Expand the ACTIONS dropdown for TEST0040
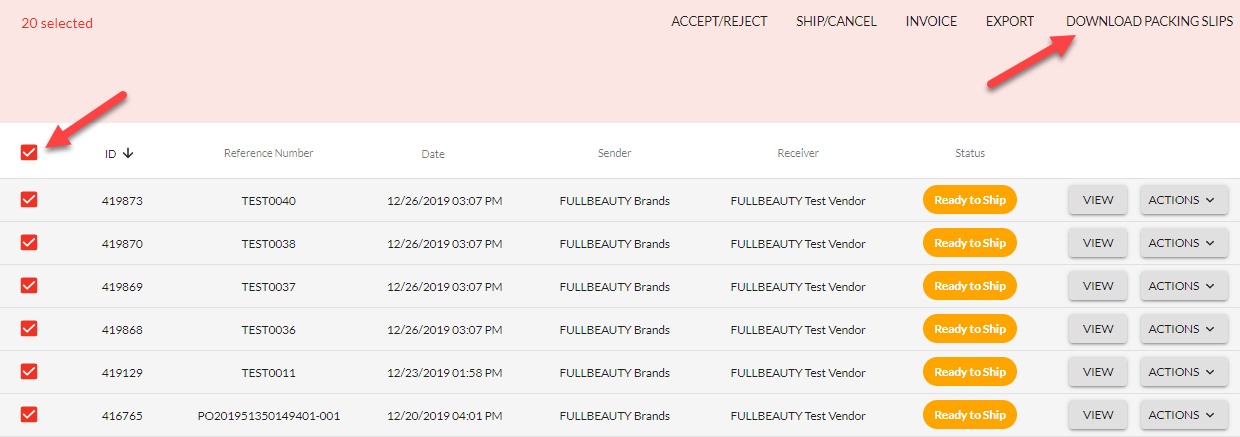 point(1184,200)
